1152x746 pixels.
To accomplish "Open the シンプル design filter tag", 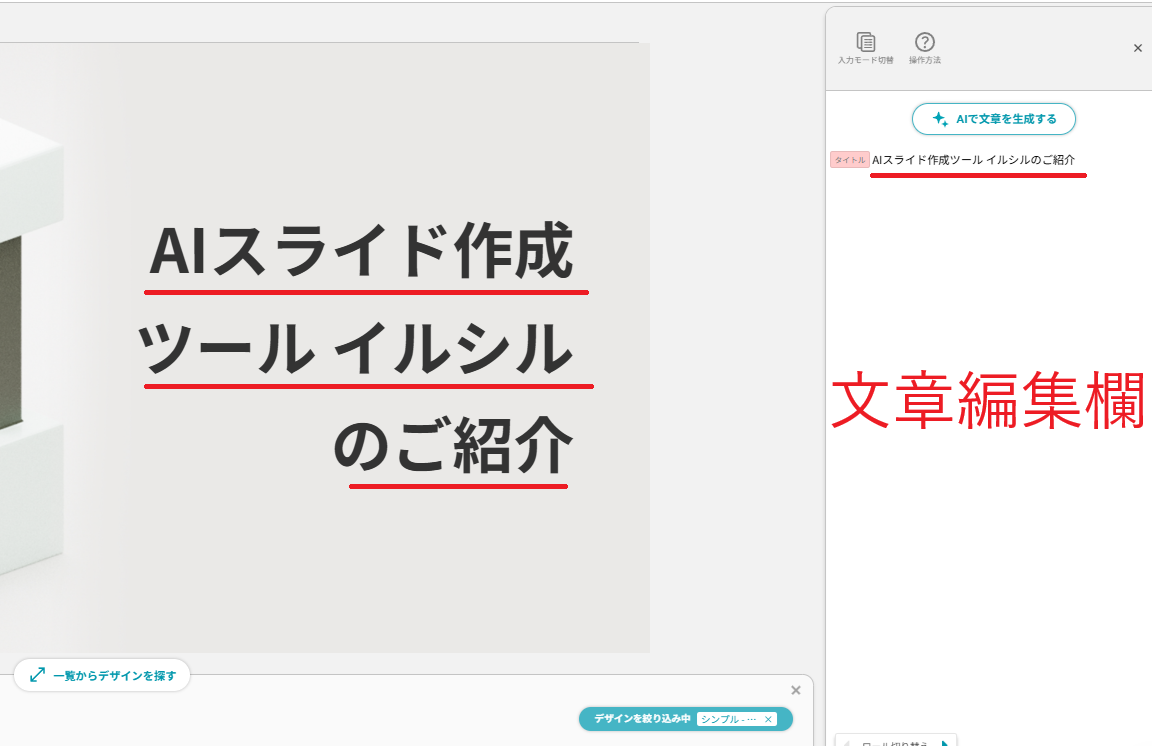I will pos(728,719).
